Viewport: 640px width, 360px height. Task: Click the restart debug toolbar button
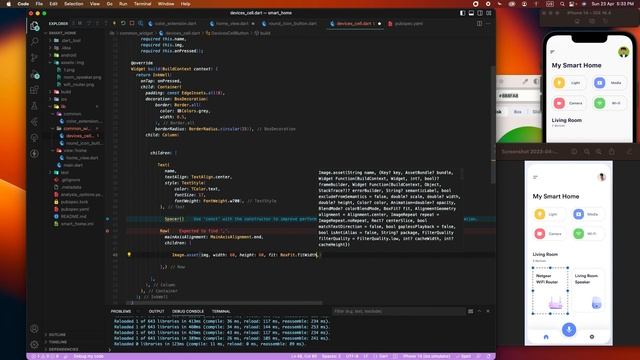click(x=123, y=23)
